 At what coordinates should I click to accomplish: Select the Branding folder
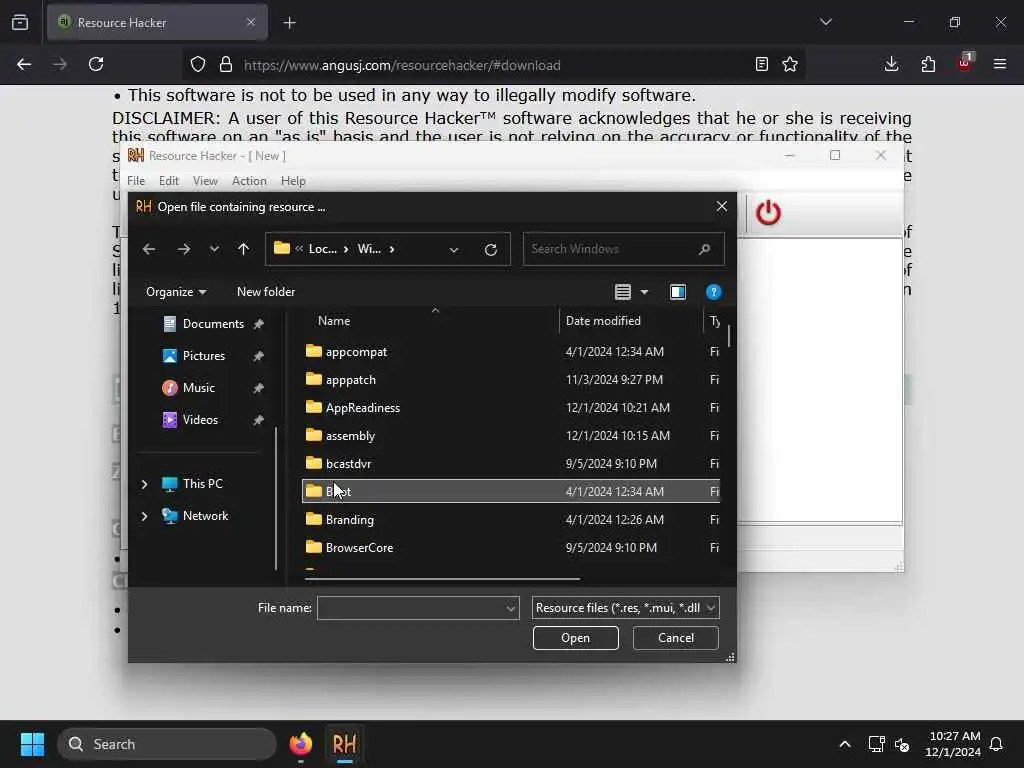pos(511,520)
